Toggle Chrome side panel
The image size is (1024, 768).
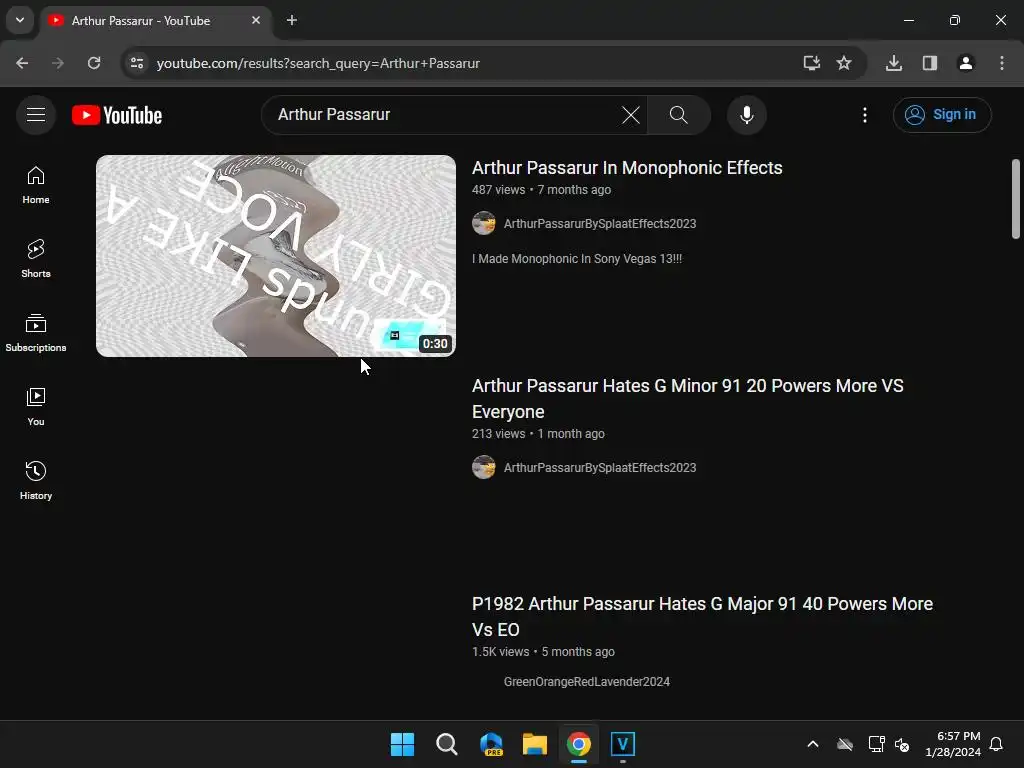click(x=930, y=63)
